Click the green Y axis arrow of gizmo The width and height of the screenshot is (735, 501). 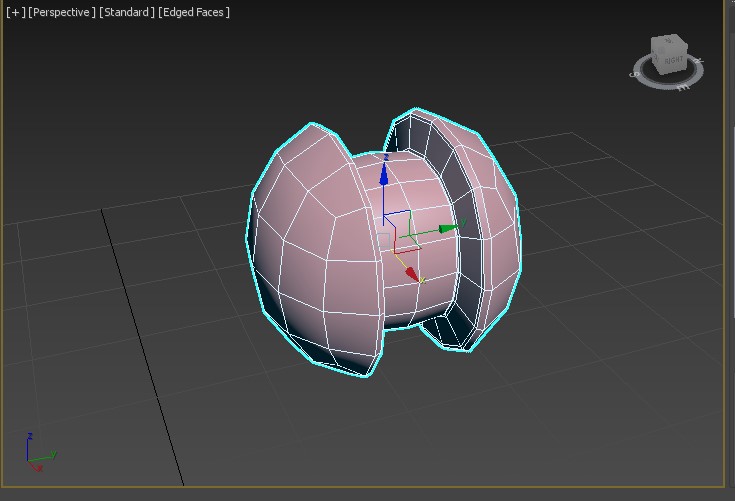(449, 229)
